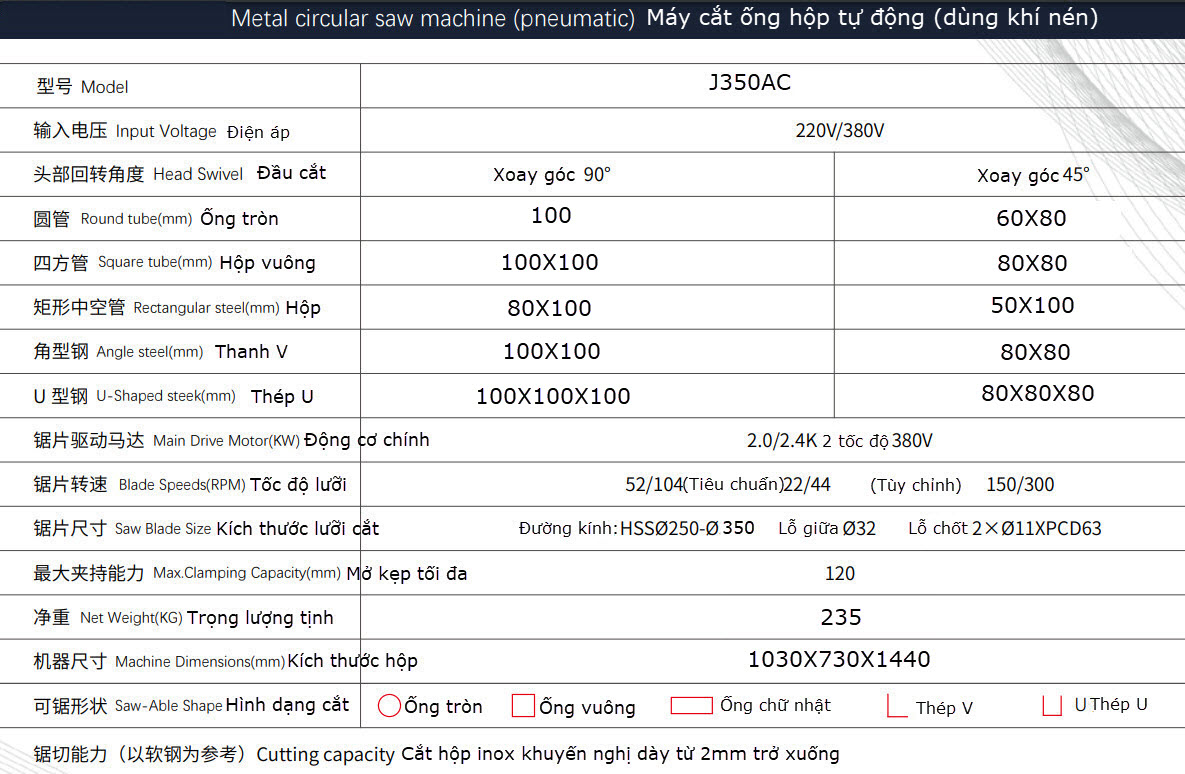Click the Rectangular steel 50X100 value
Viewport: 1185px width, 774px height.
click(x=1032, y=306)
